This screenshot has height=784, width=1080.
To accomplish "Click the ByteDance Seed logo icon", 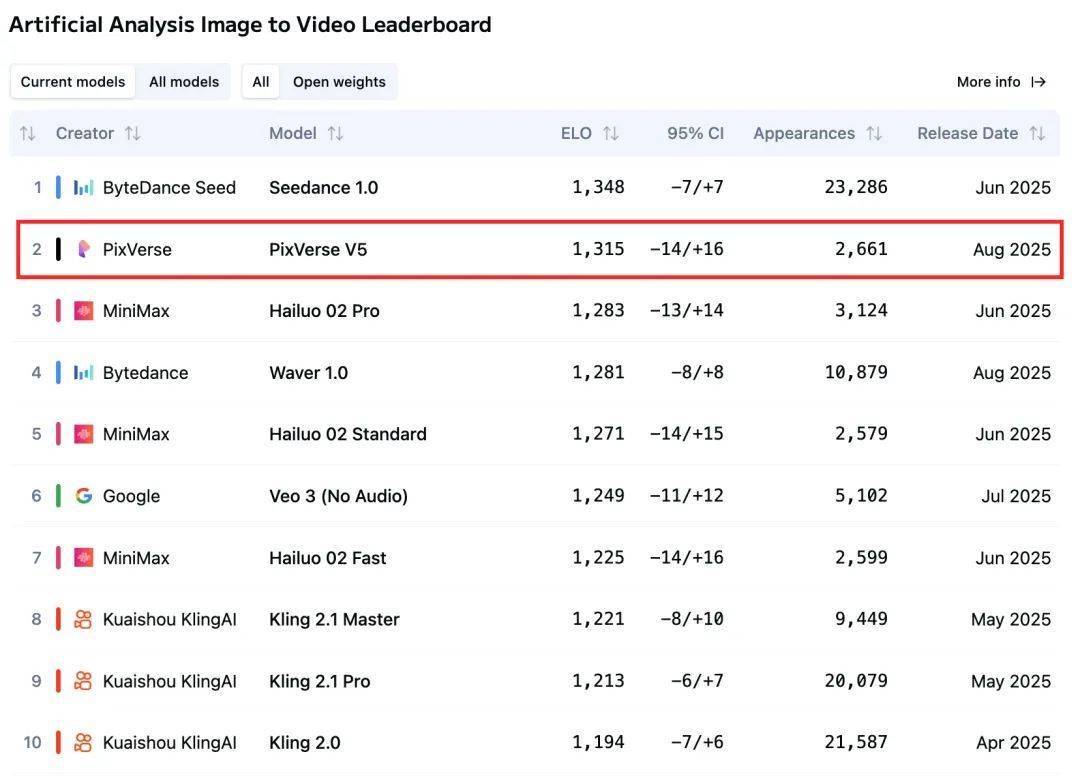I will point(83,187).
